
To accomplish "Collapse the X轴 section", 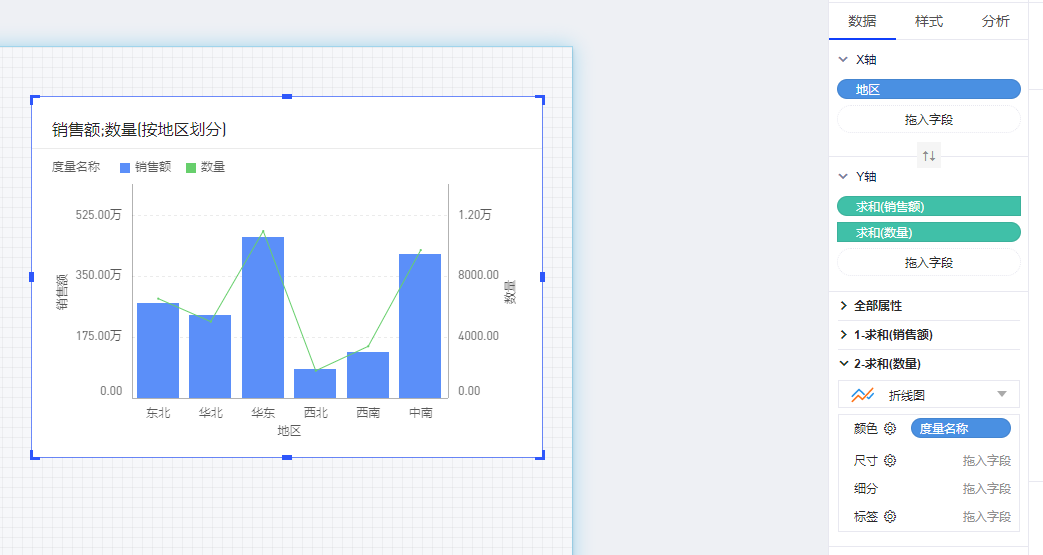I will (x=843, y=60).
